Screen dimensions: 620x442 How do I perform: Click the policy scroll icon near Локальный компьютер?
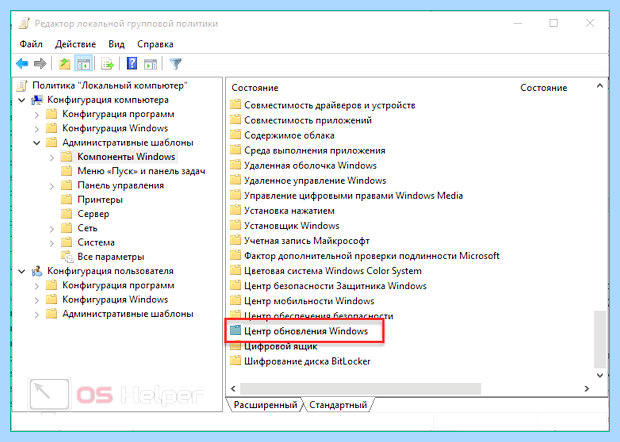(22, 85)
